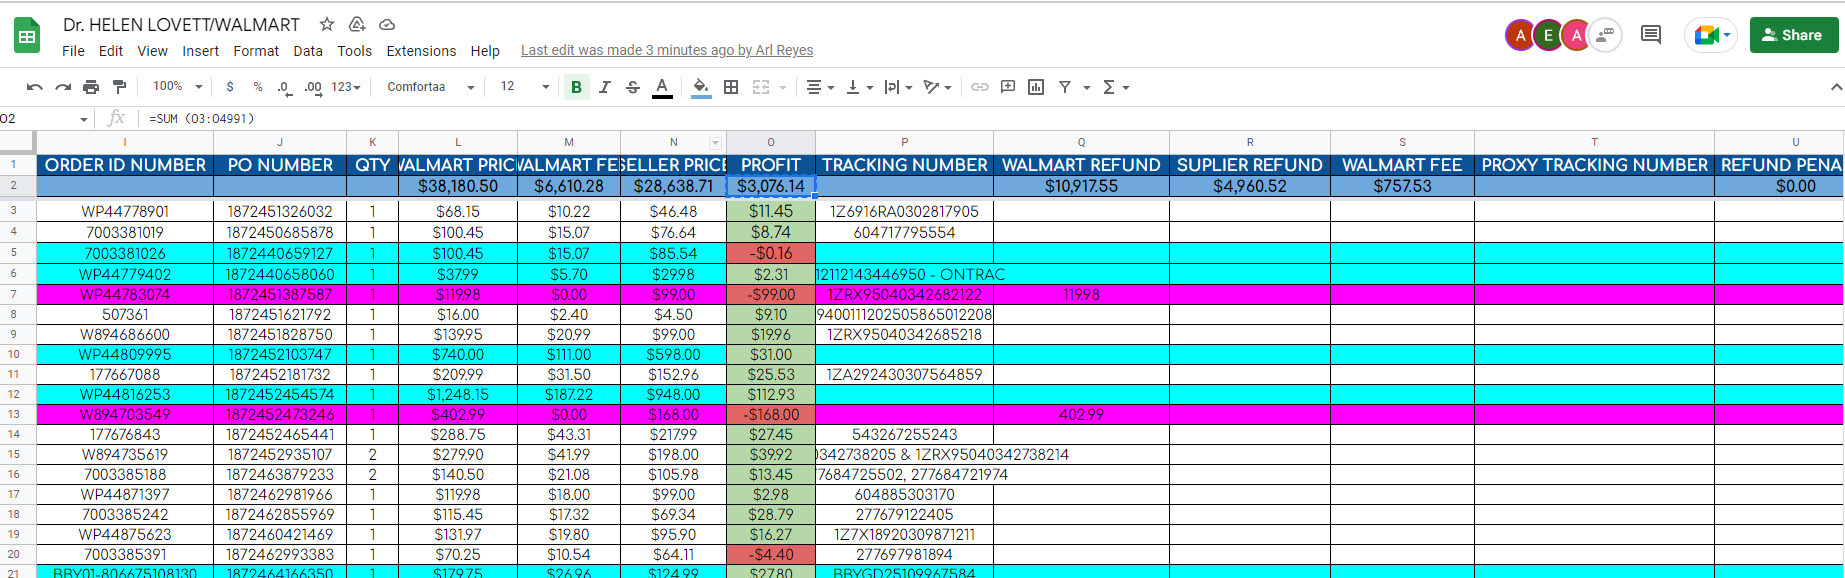Open vertical align dropdown
This screenshot has height=578, width=1845.
(859, 87)
